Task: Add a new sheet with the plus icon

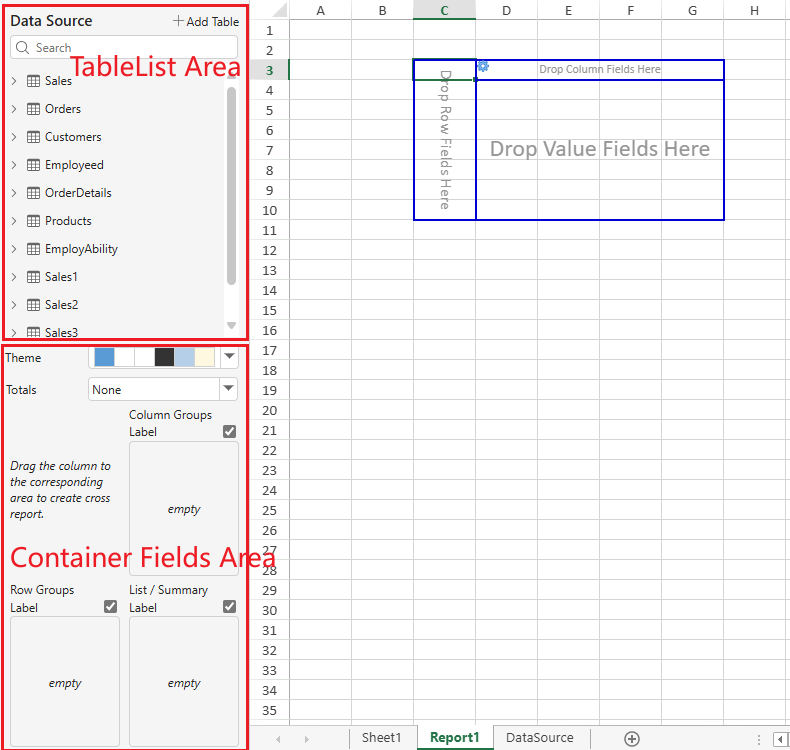Action: (x=631, y=738)
